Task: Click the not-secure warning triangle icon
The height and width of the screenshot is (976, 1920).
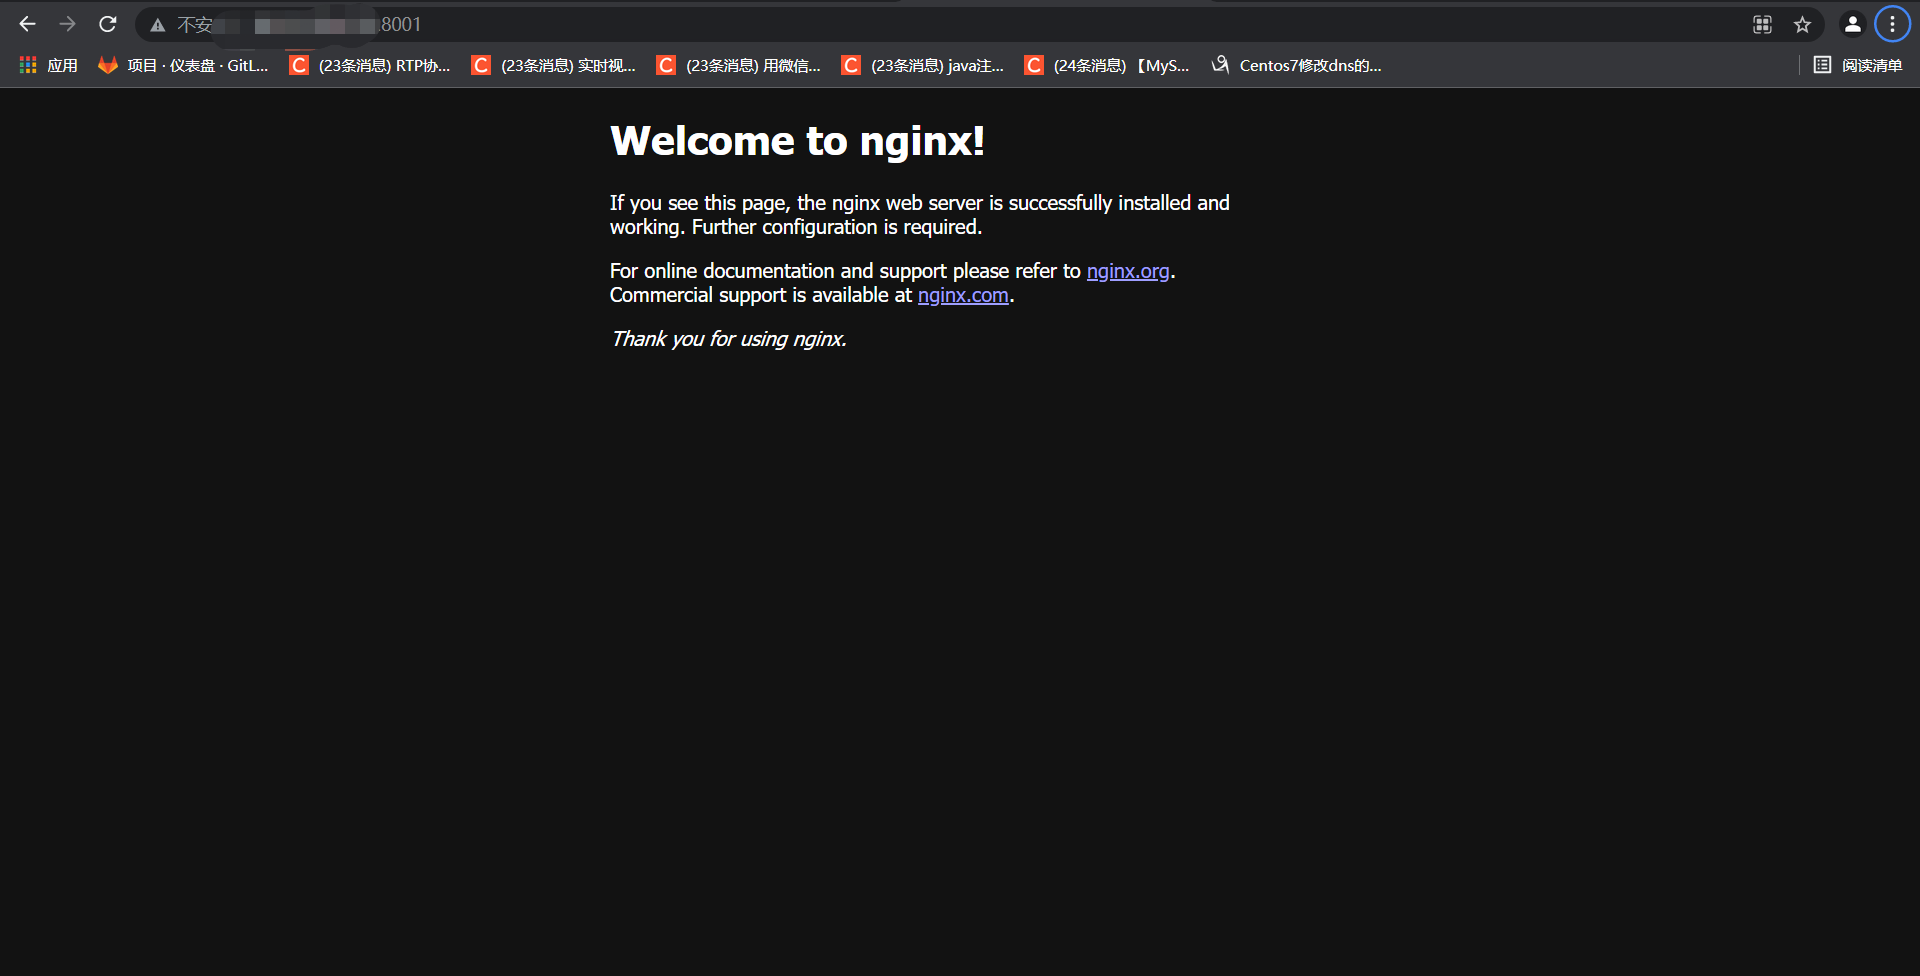Action: click(158, 25)
